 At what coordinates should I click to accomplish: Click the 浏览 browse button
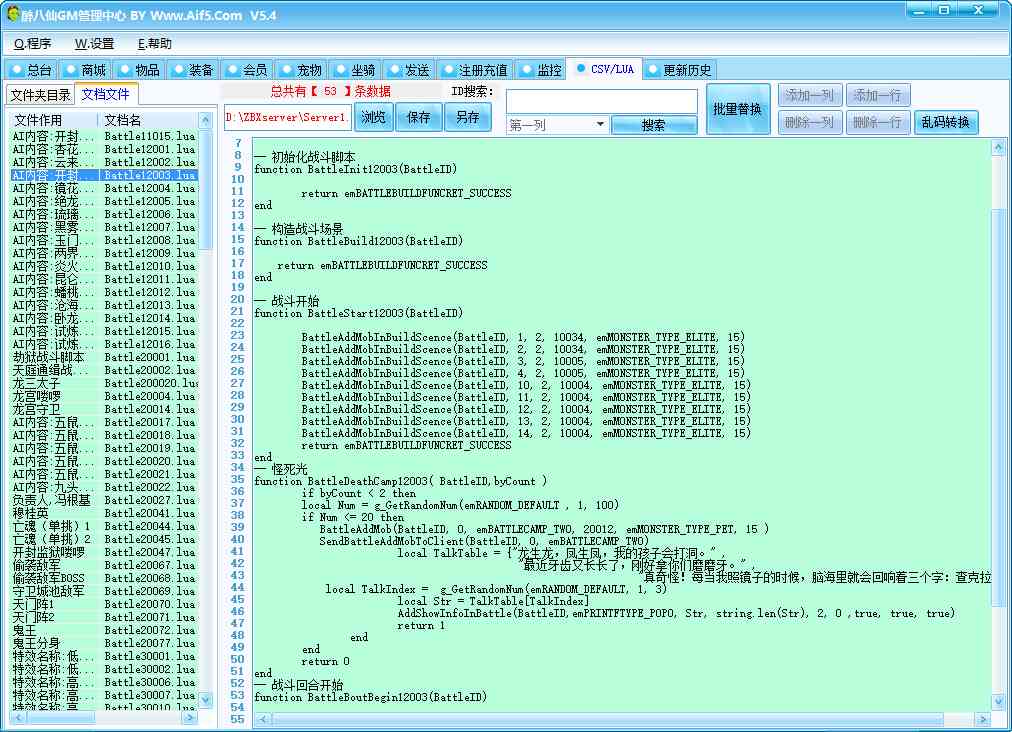pos(373,117)
